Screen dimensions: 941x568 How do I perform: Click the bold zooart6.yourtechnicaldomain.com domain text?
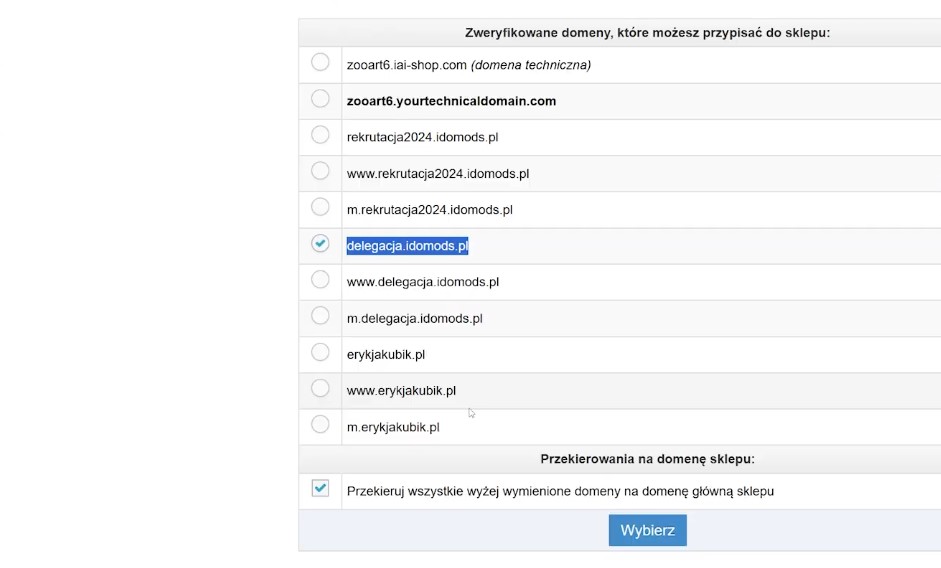click(x=451, y=101)
